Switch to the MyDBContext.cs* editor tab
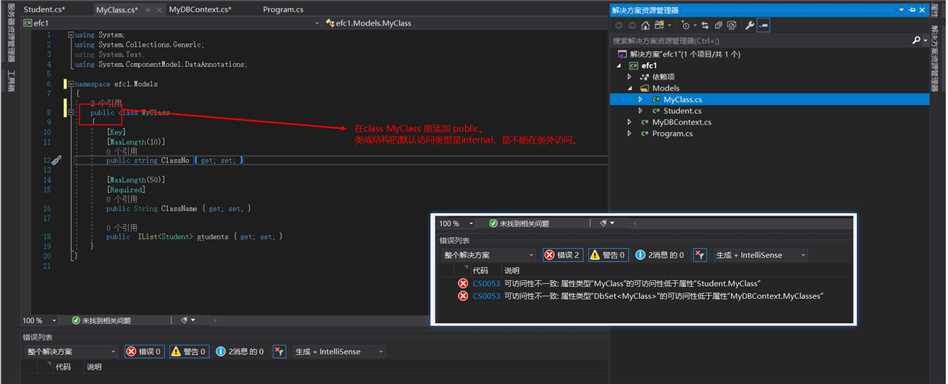948x384 pixels. 200,10
